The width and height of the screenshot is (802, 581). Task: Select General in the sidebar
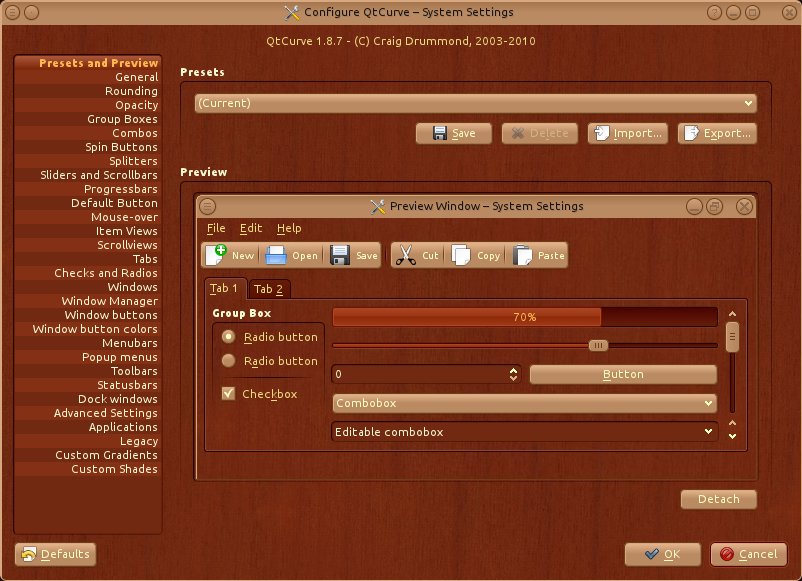tap(88, 77)
